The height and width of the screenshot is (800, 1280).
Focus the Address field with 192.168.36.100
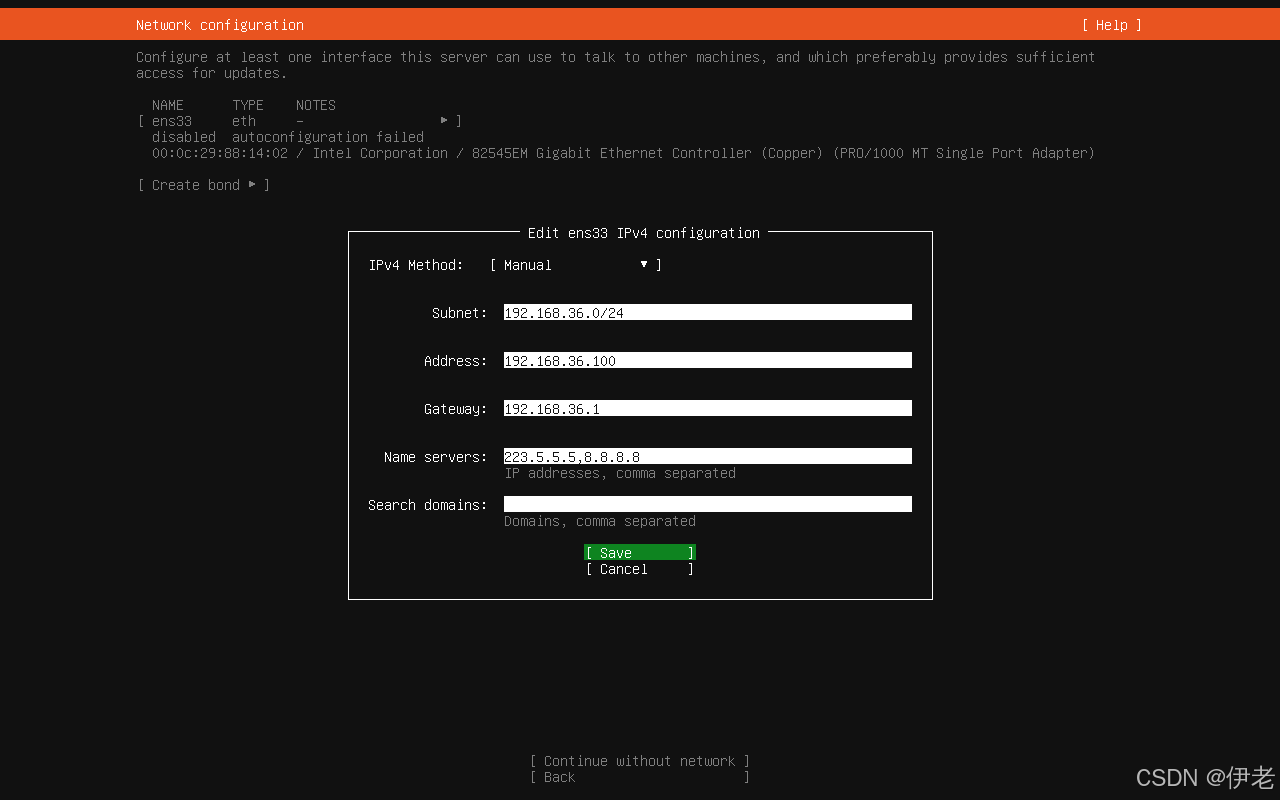707,361
